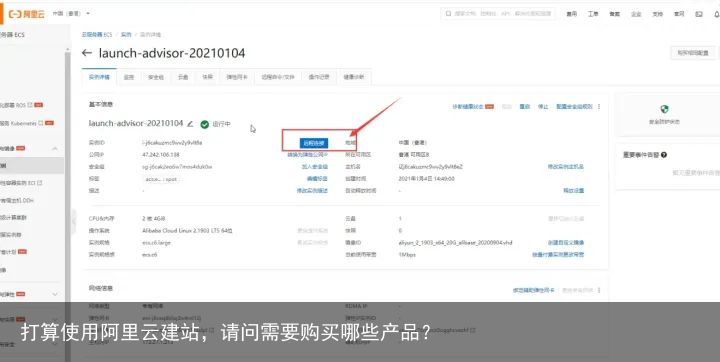Image resolution: width=720 pixels, height=362 pixels.
Task: Click the search magnifier icon in top bar
Action: click(448, 14)
